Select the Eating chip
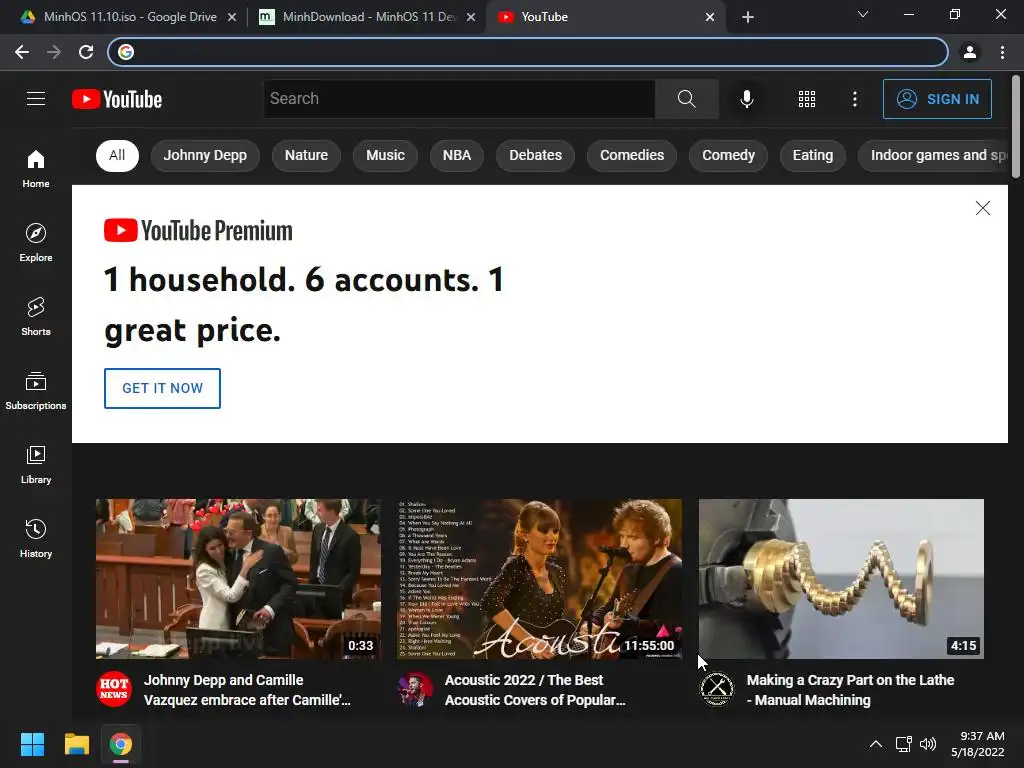Image resolution: width=1024 pixels, height=768 pixels. click(x=812, y=155)
